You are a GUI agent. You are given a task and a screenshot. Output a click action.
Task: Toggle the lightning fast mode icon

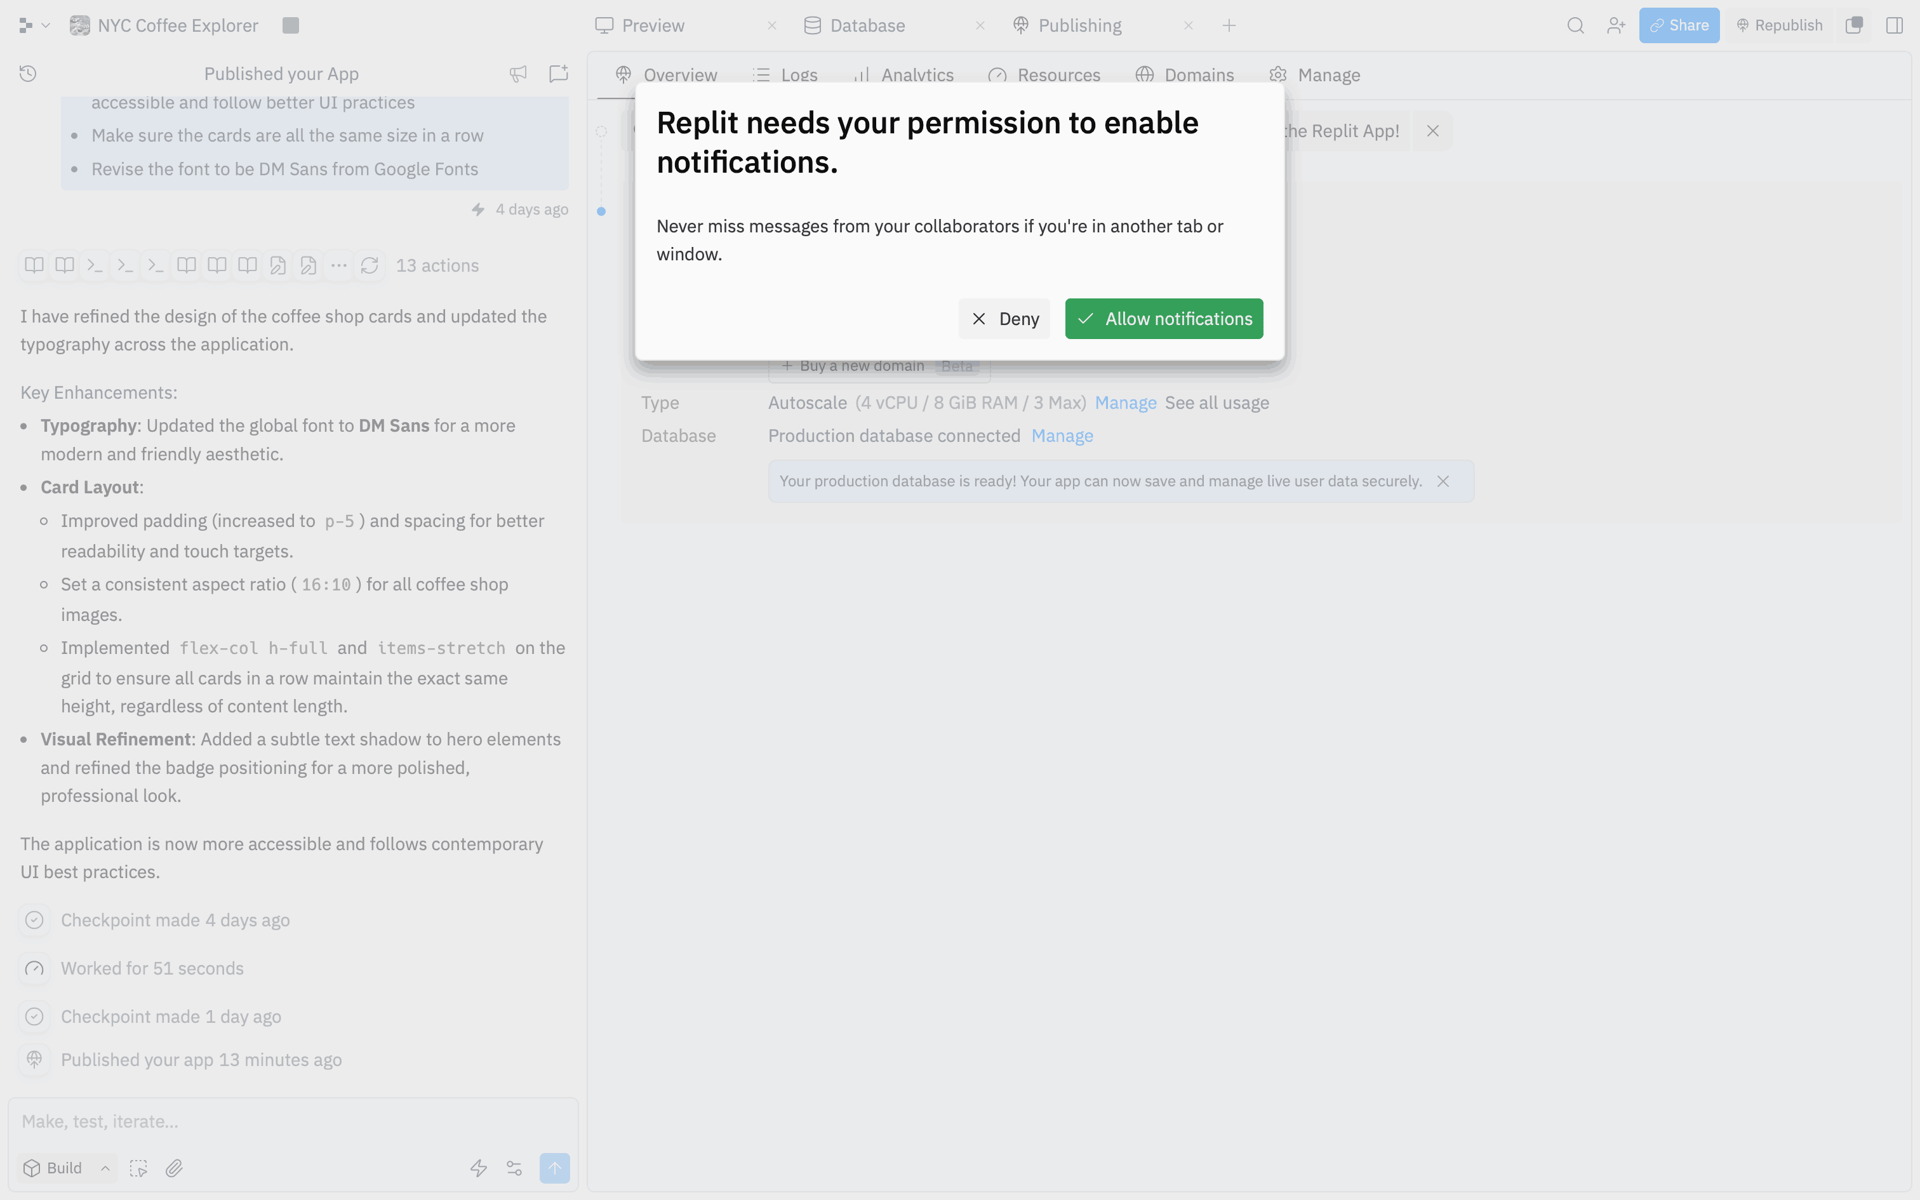tap(479, 1168)
